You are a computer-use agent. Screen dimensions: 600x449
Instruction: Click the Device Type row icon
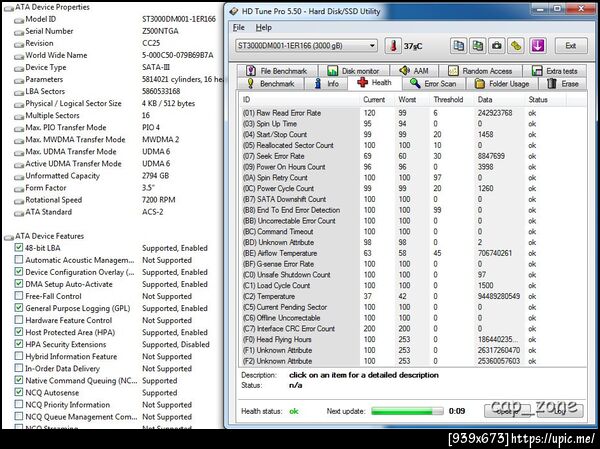coord(19,68)
